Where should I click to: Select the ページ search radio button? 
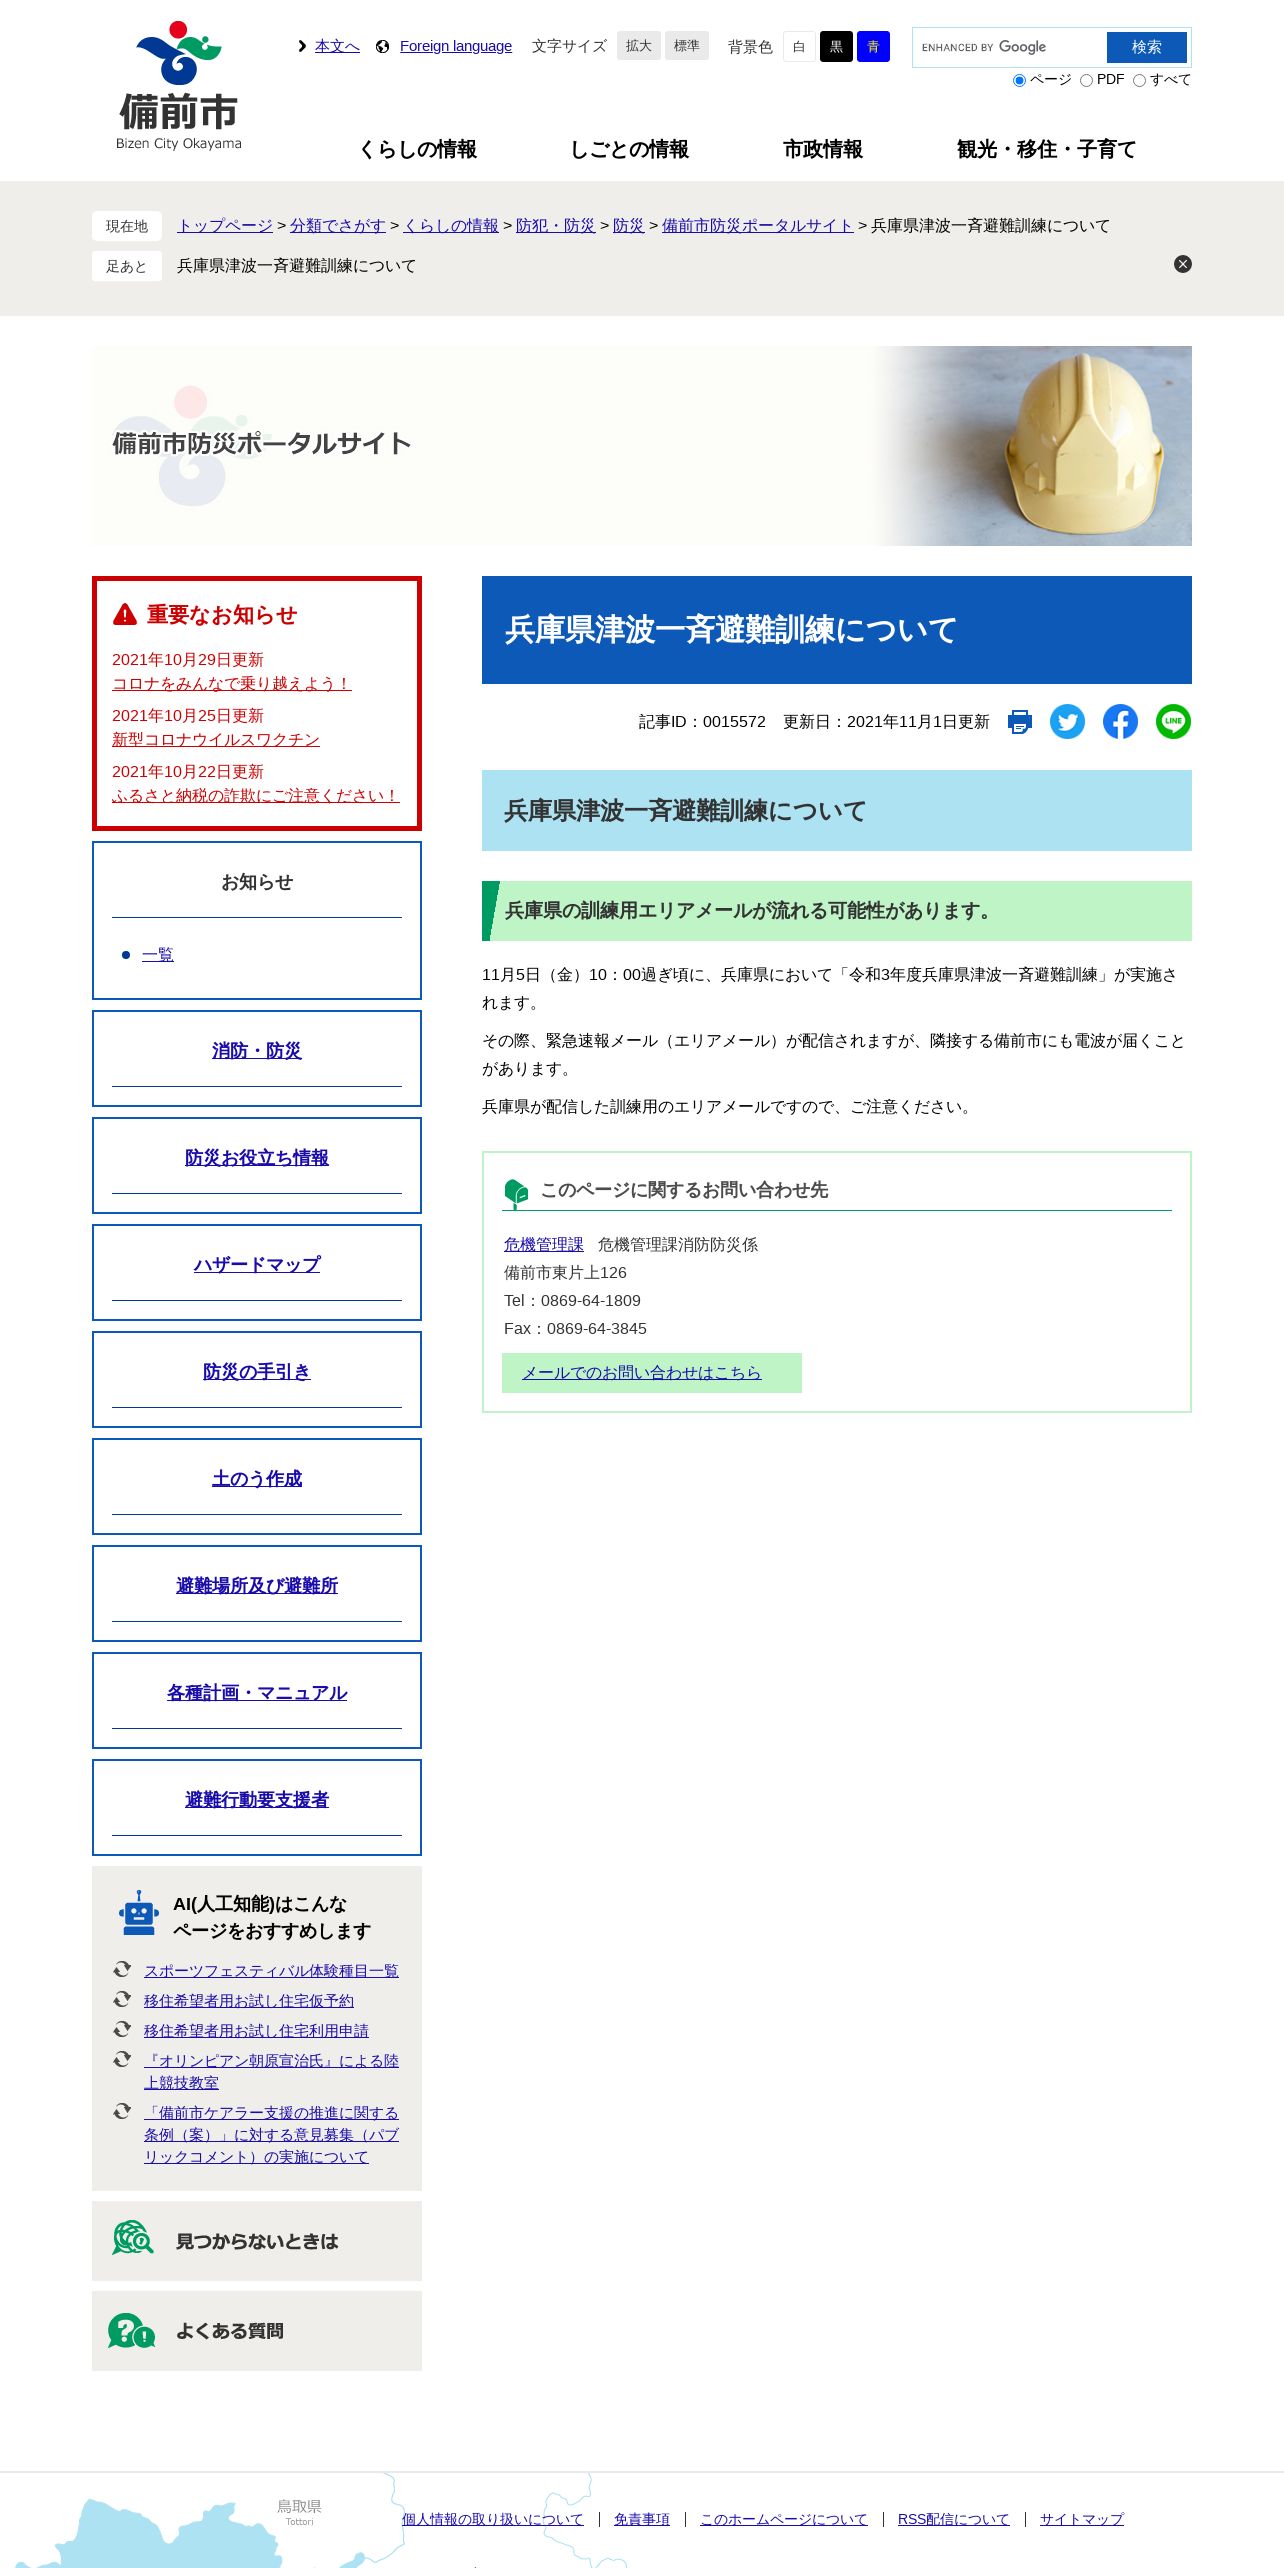pyautogui.click(x=1019, y=81)
